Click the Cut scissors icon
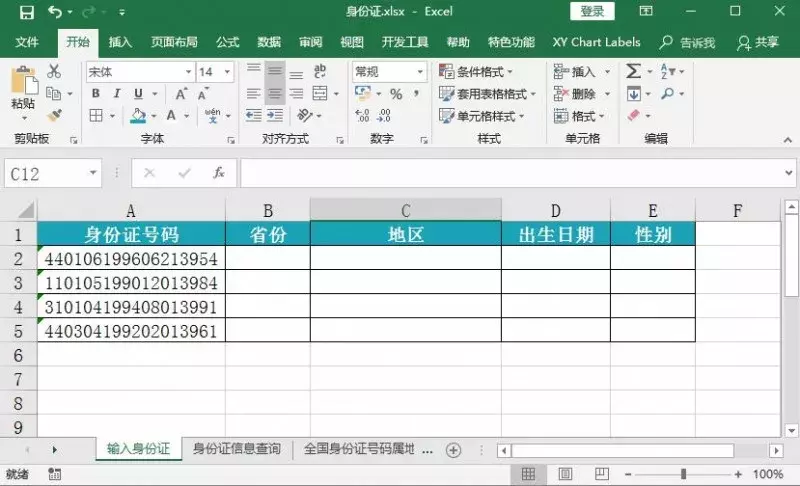Viewport: 800px width, 486px height. pyautogui.click(x=54, y=71)
